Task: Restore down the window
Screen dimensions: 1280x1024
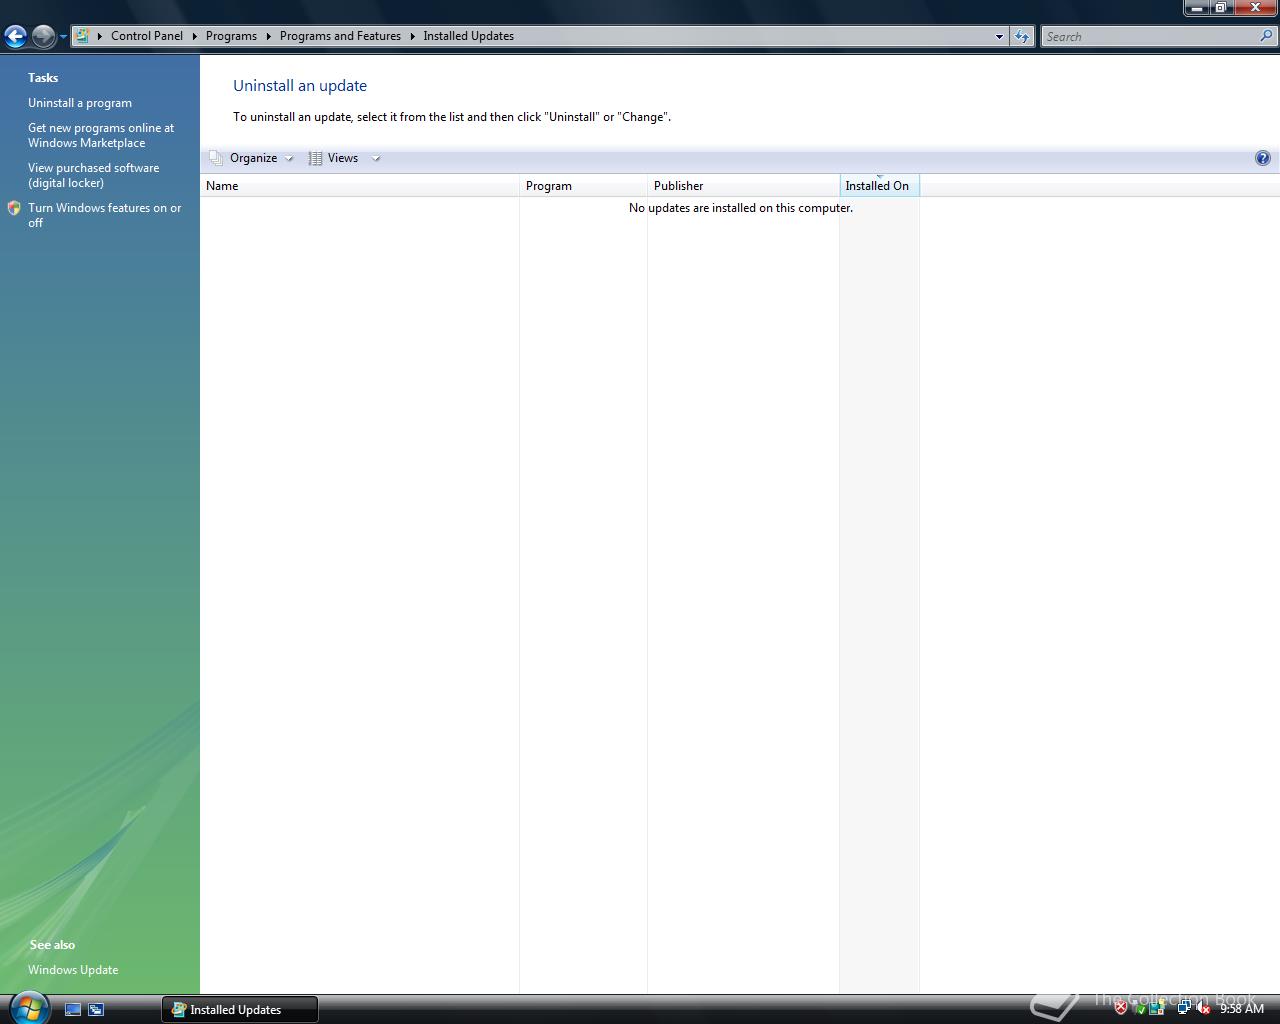Action: [x=1221, y=8]
